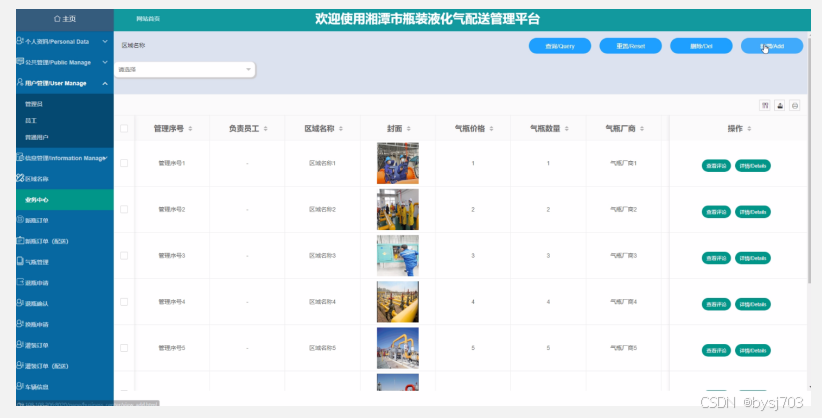Click the icon beside 灌装订单（配送）
822x418 pixels.
click(20, 366)
